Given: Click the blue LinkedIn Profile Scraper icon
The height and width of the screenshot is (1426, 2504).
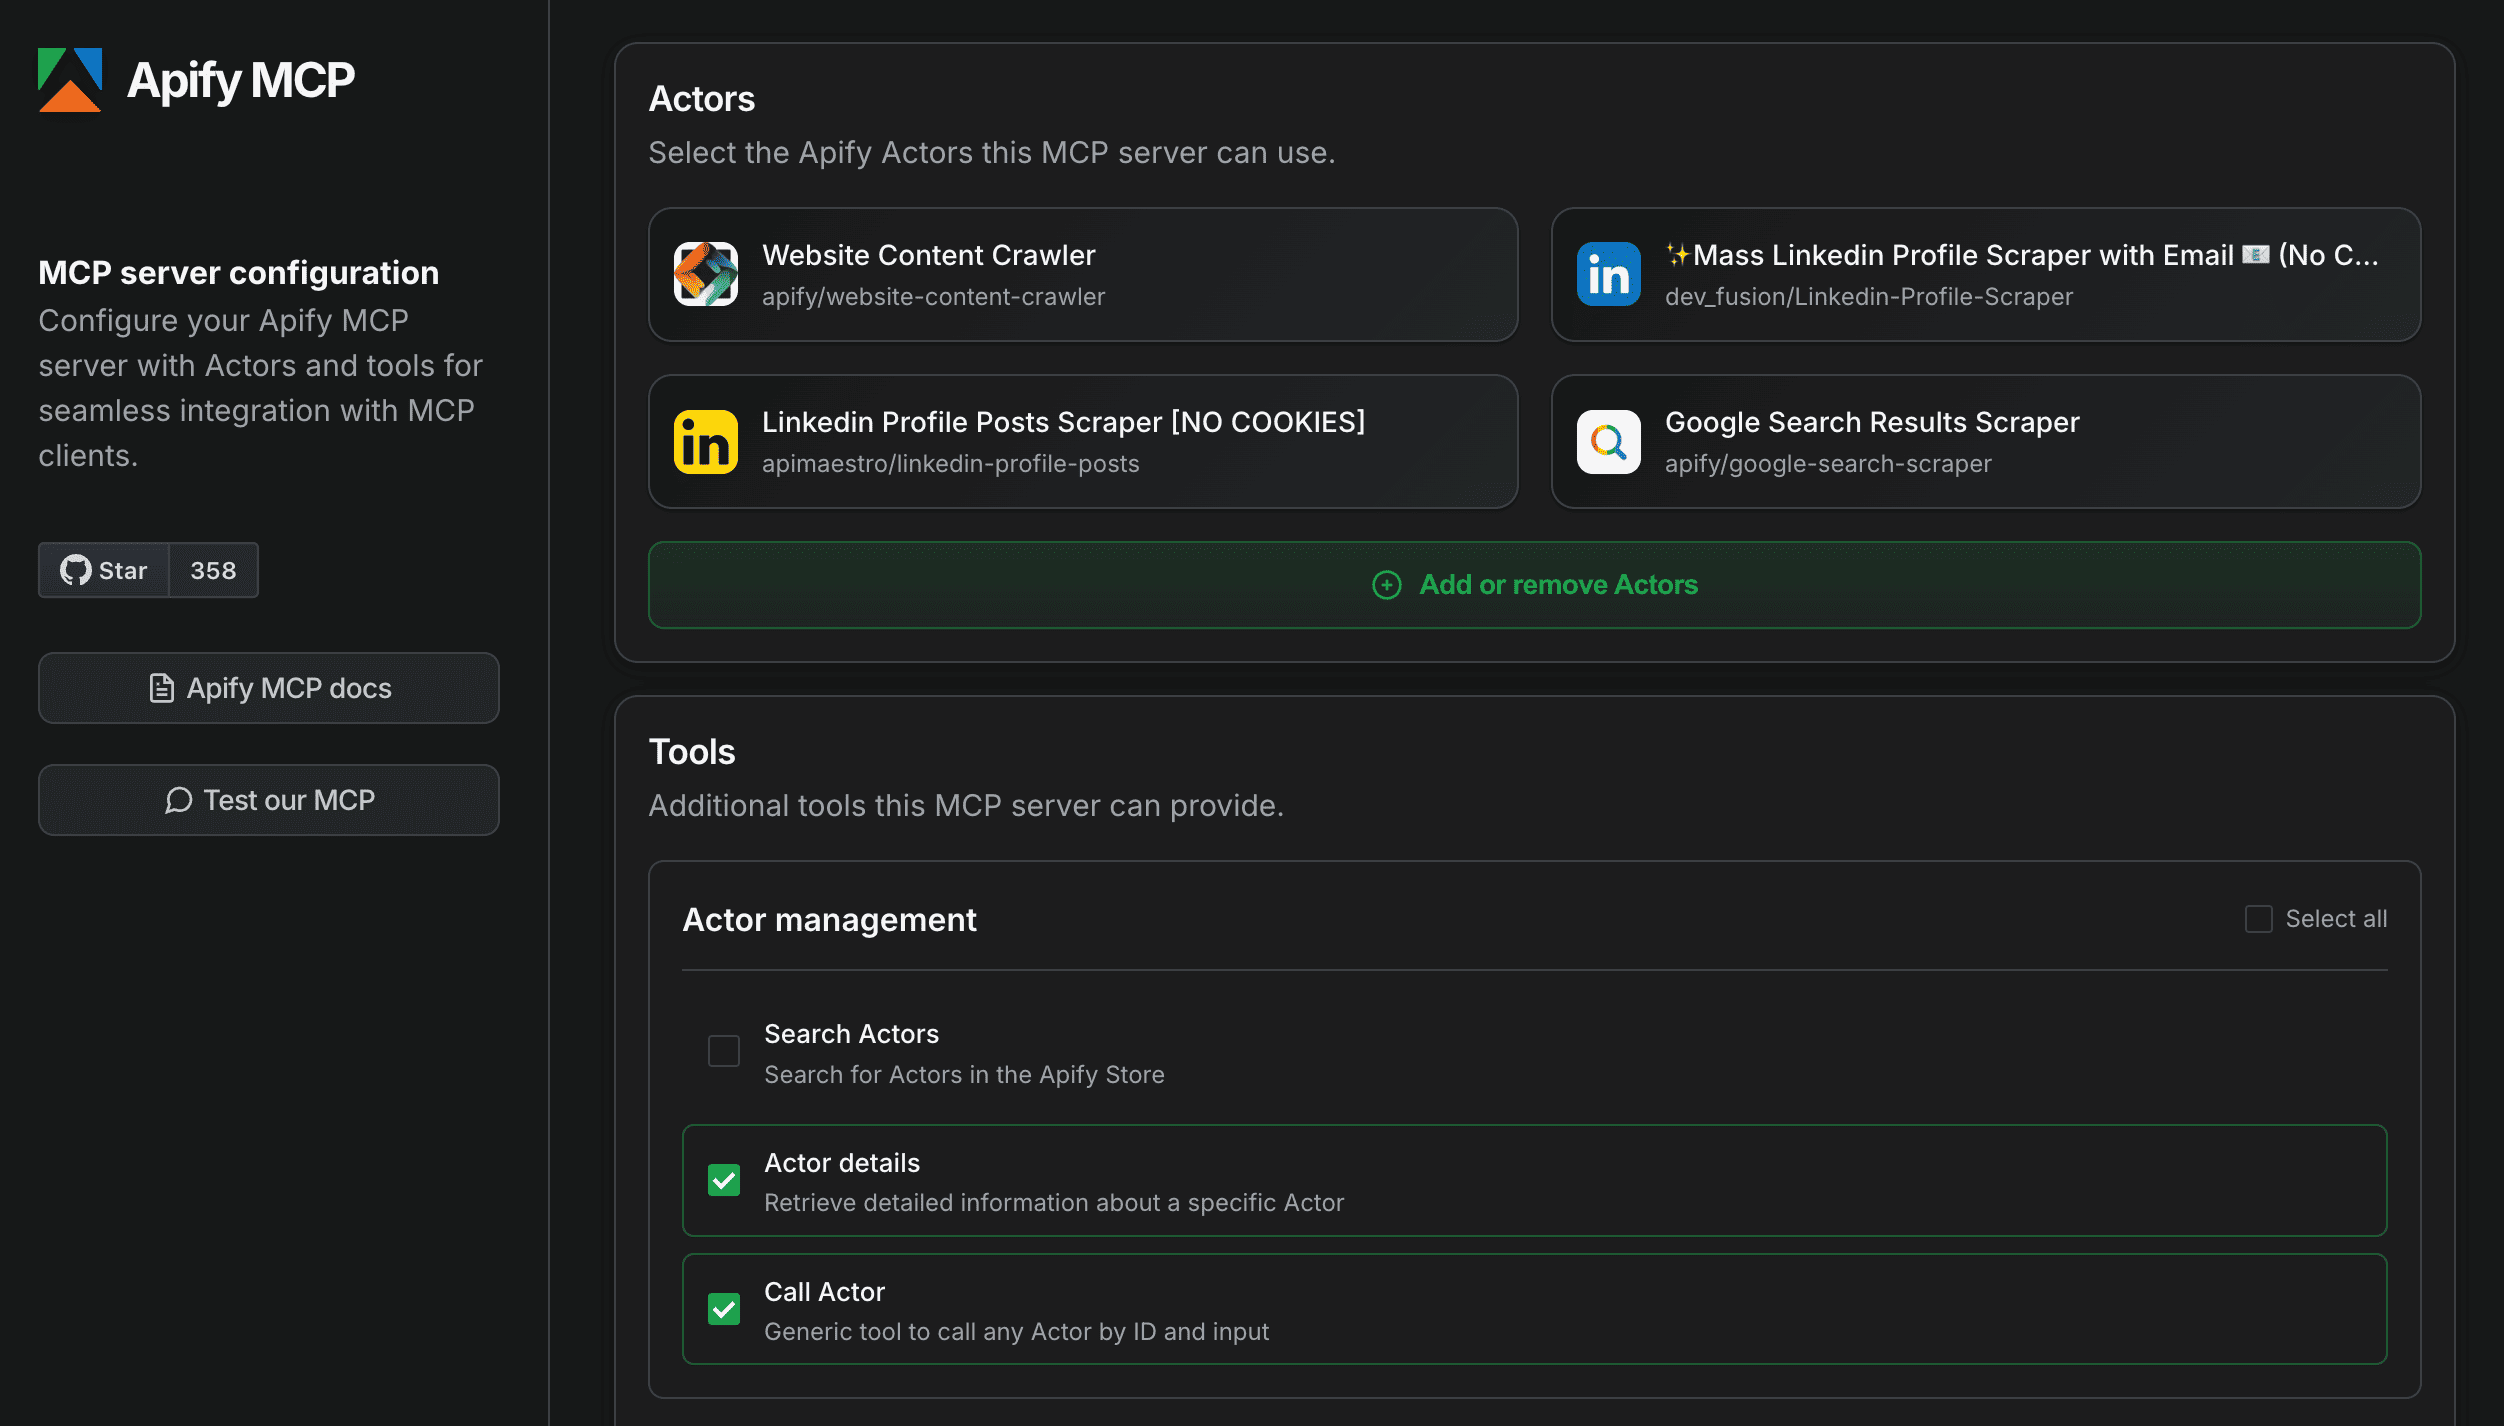Looking at the screenshot, I should [x=1608, y=274].
